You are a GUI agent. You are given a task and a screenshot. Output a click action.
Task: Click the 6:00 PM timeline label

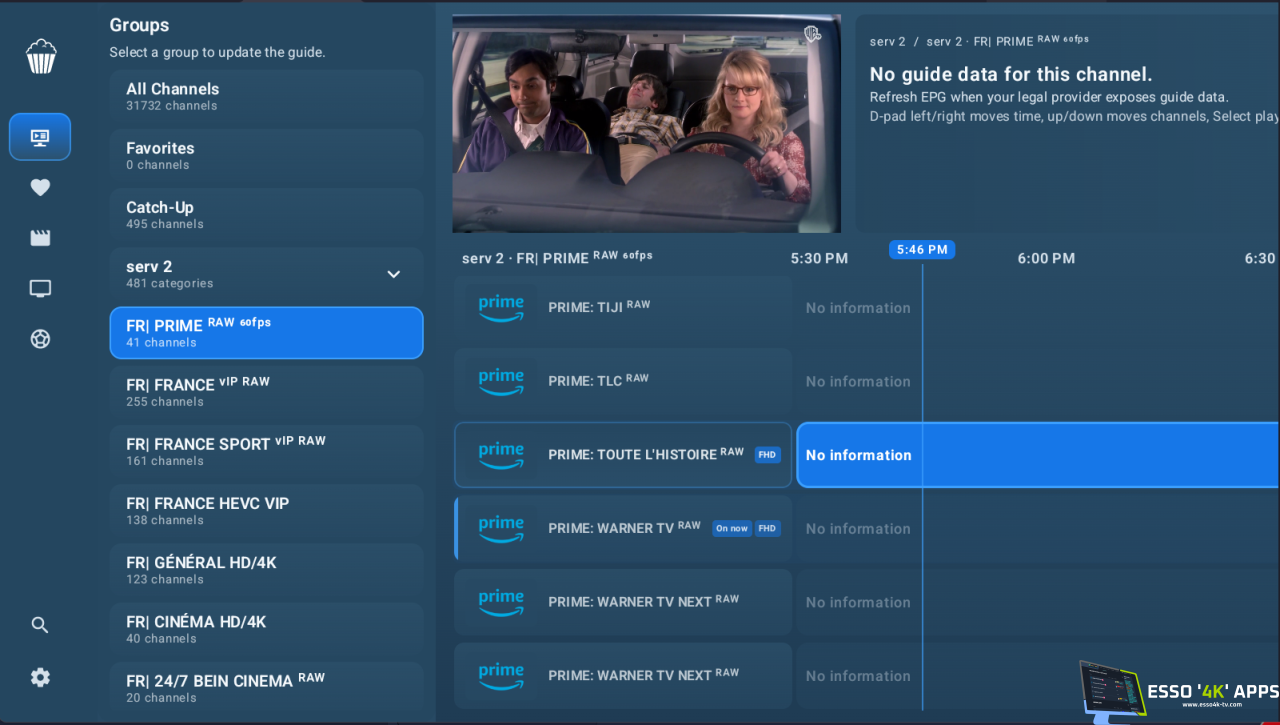coord(1046,258)
